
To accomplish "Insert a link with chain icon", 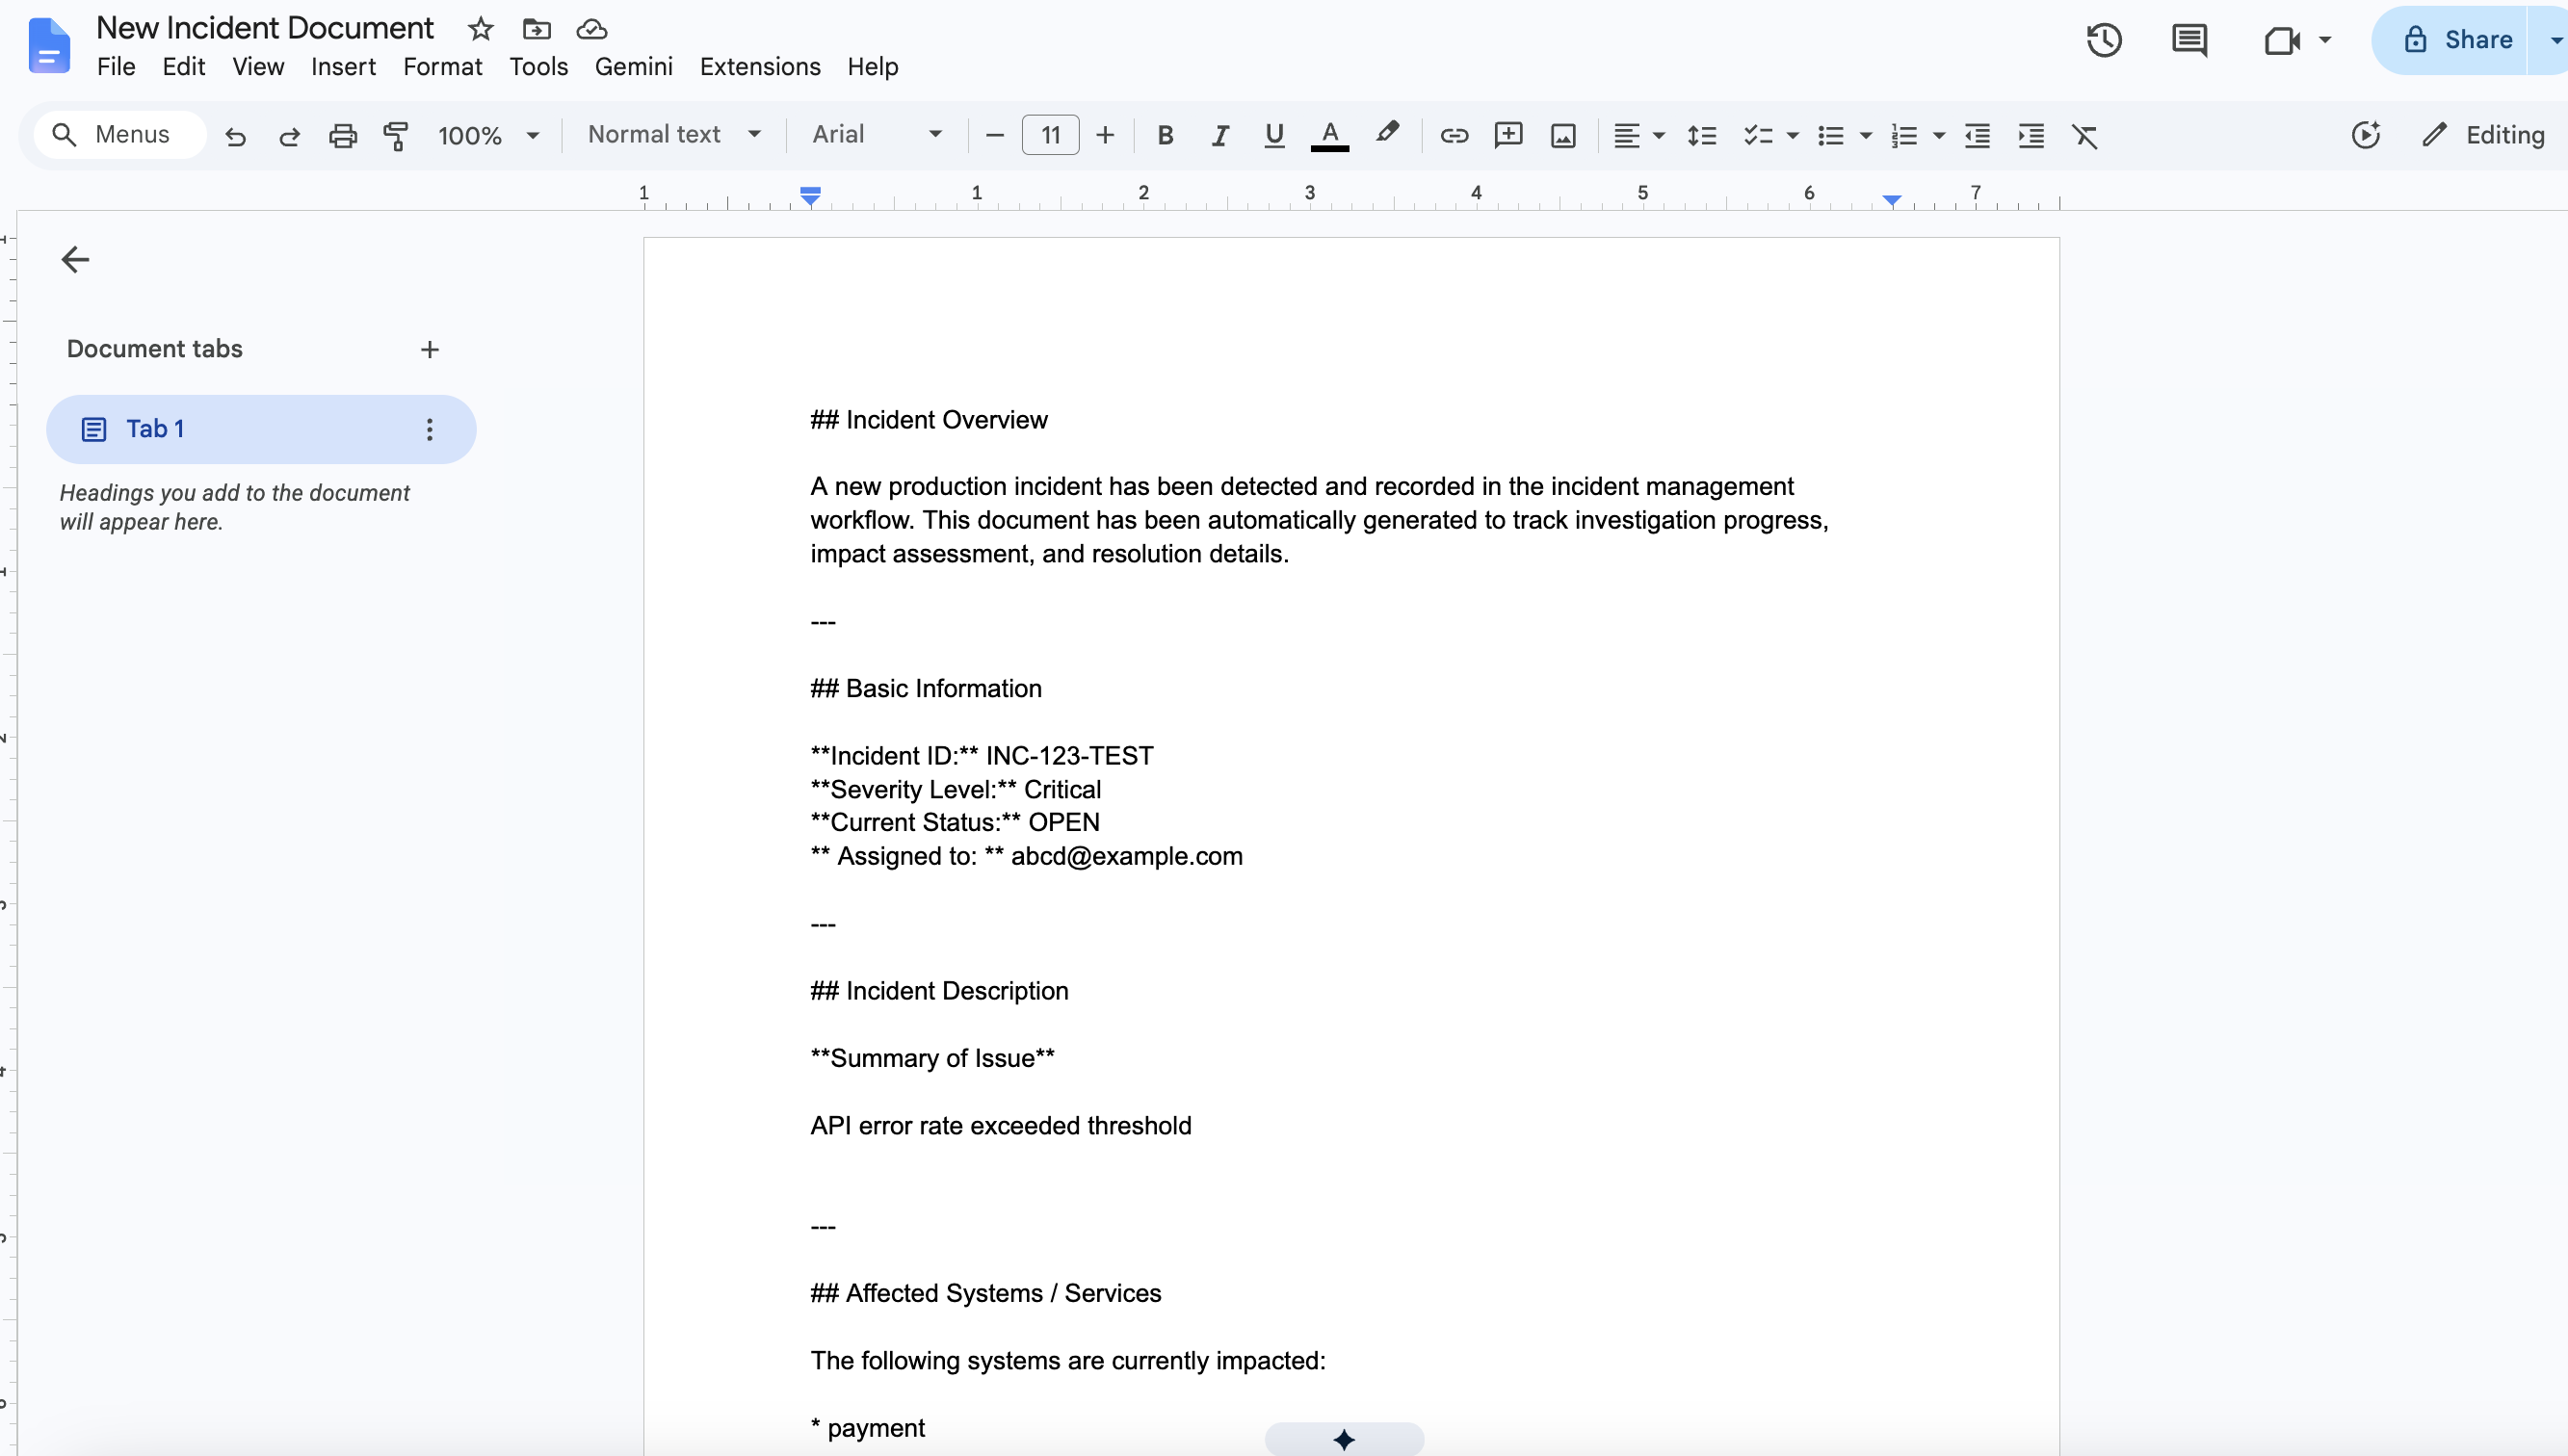I will coord(1454,135).
